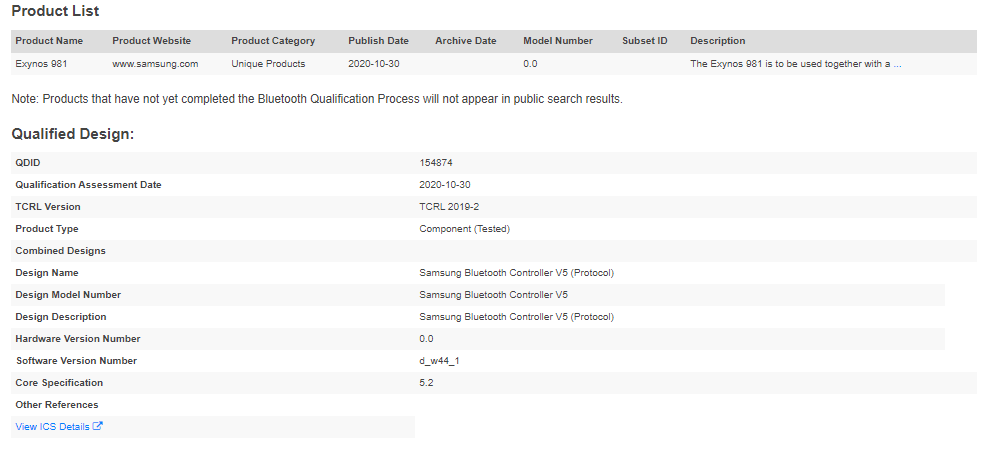
Task: Click the Product Name column header
Action: click(49, 41)
